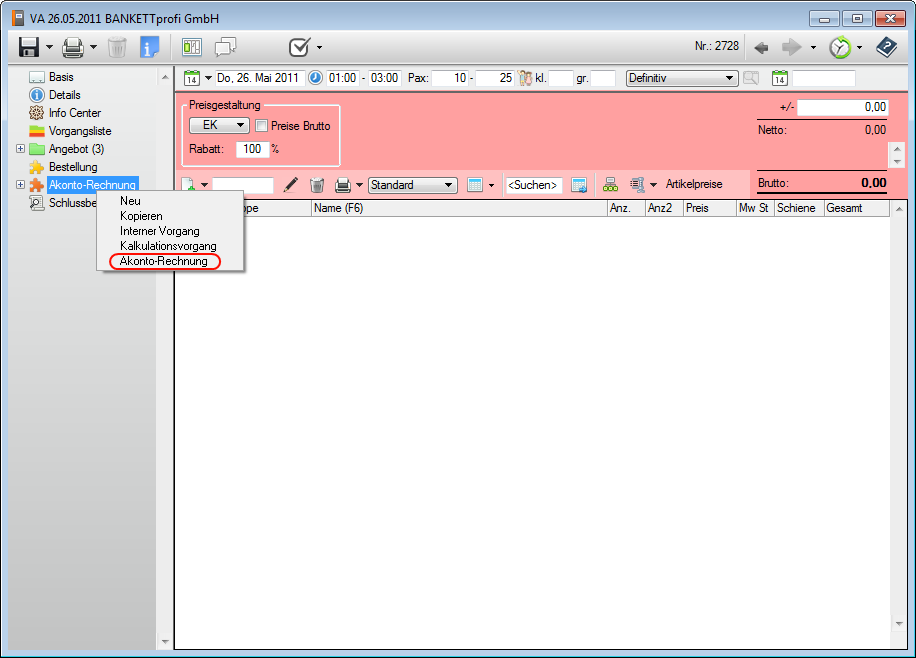916x658 pixels.
Task: Click the trash bin icon above article list
Action: [317, 185]
